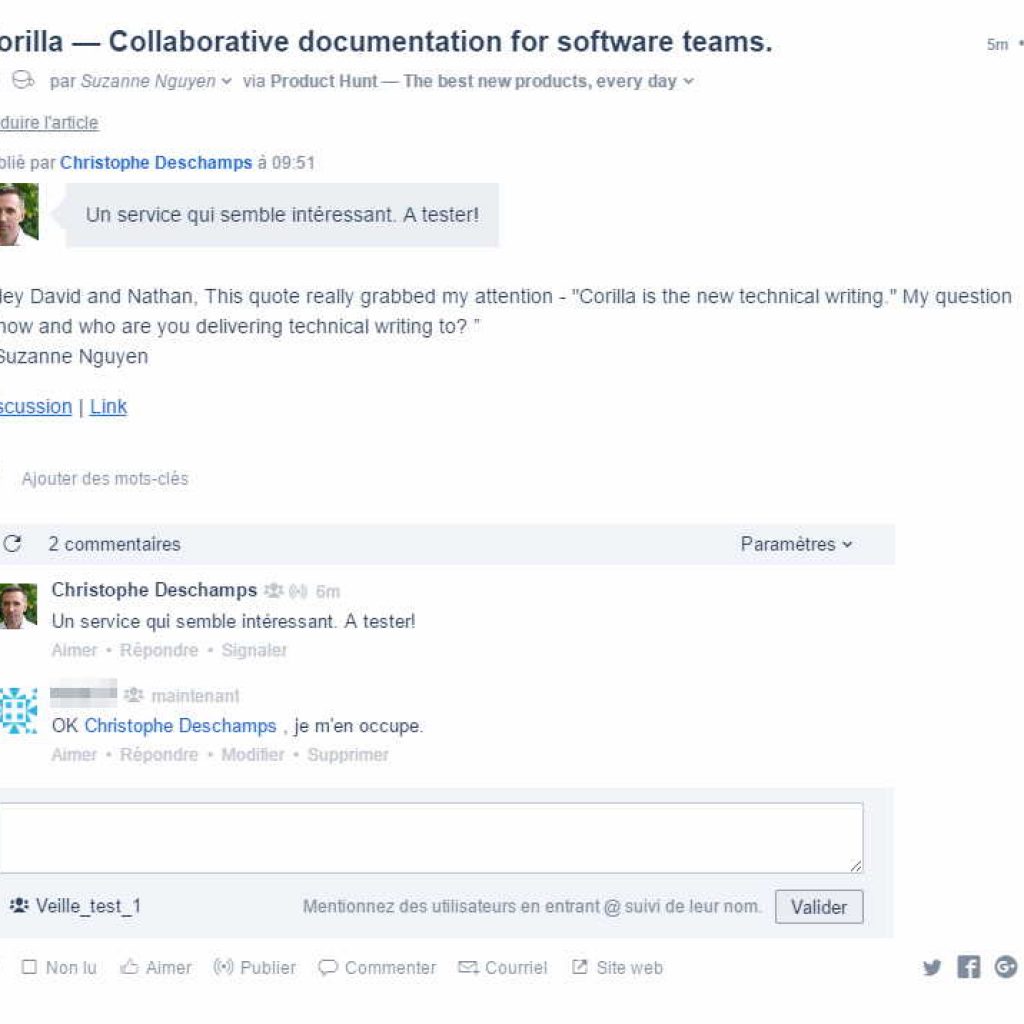Click Aimer under Christophe's comment
The height and width of the screenshot is (1024, 1024).
coord(74,650)
